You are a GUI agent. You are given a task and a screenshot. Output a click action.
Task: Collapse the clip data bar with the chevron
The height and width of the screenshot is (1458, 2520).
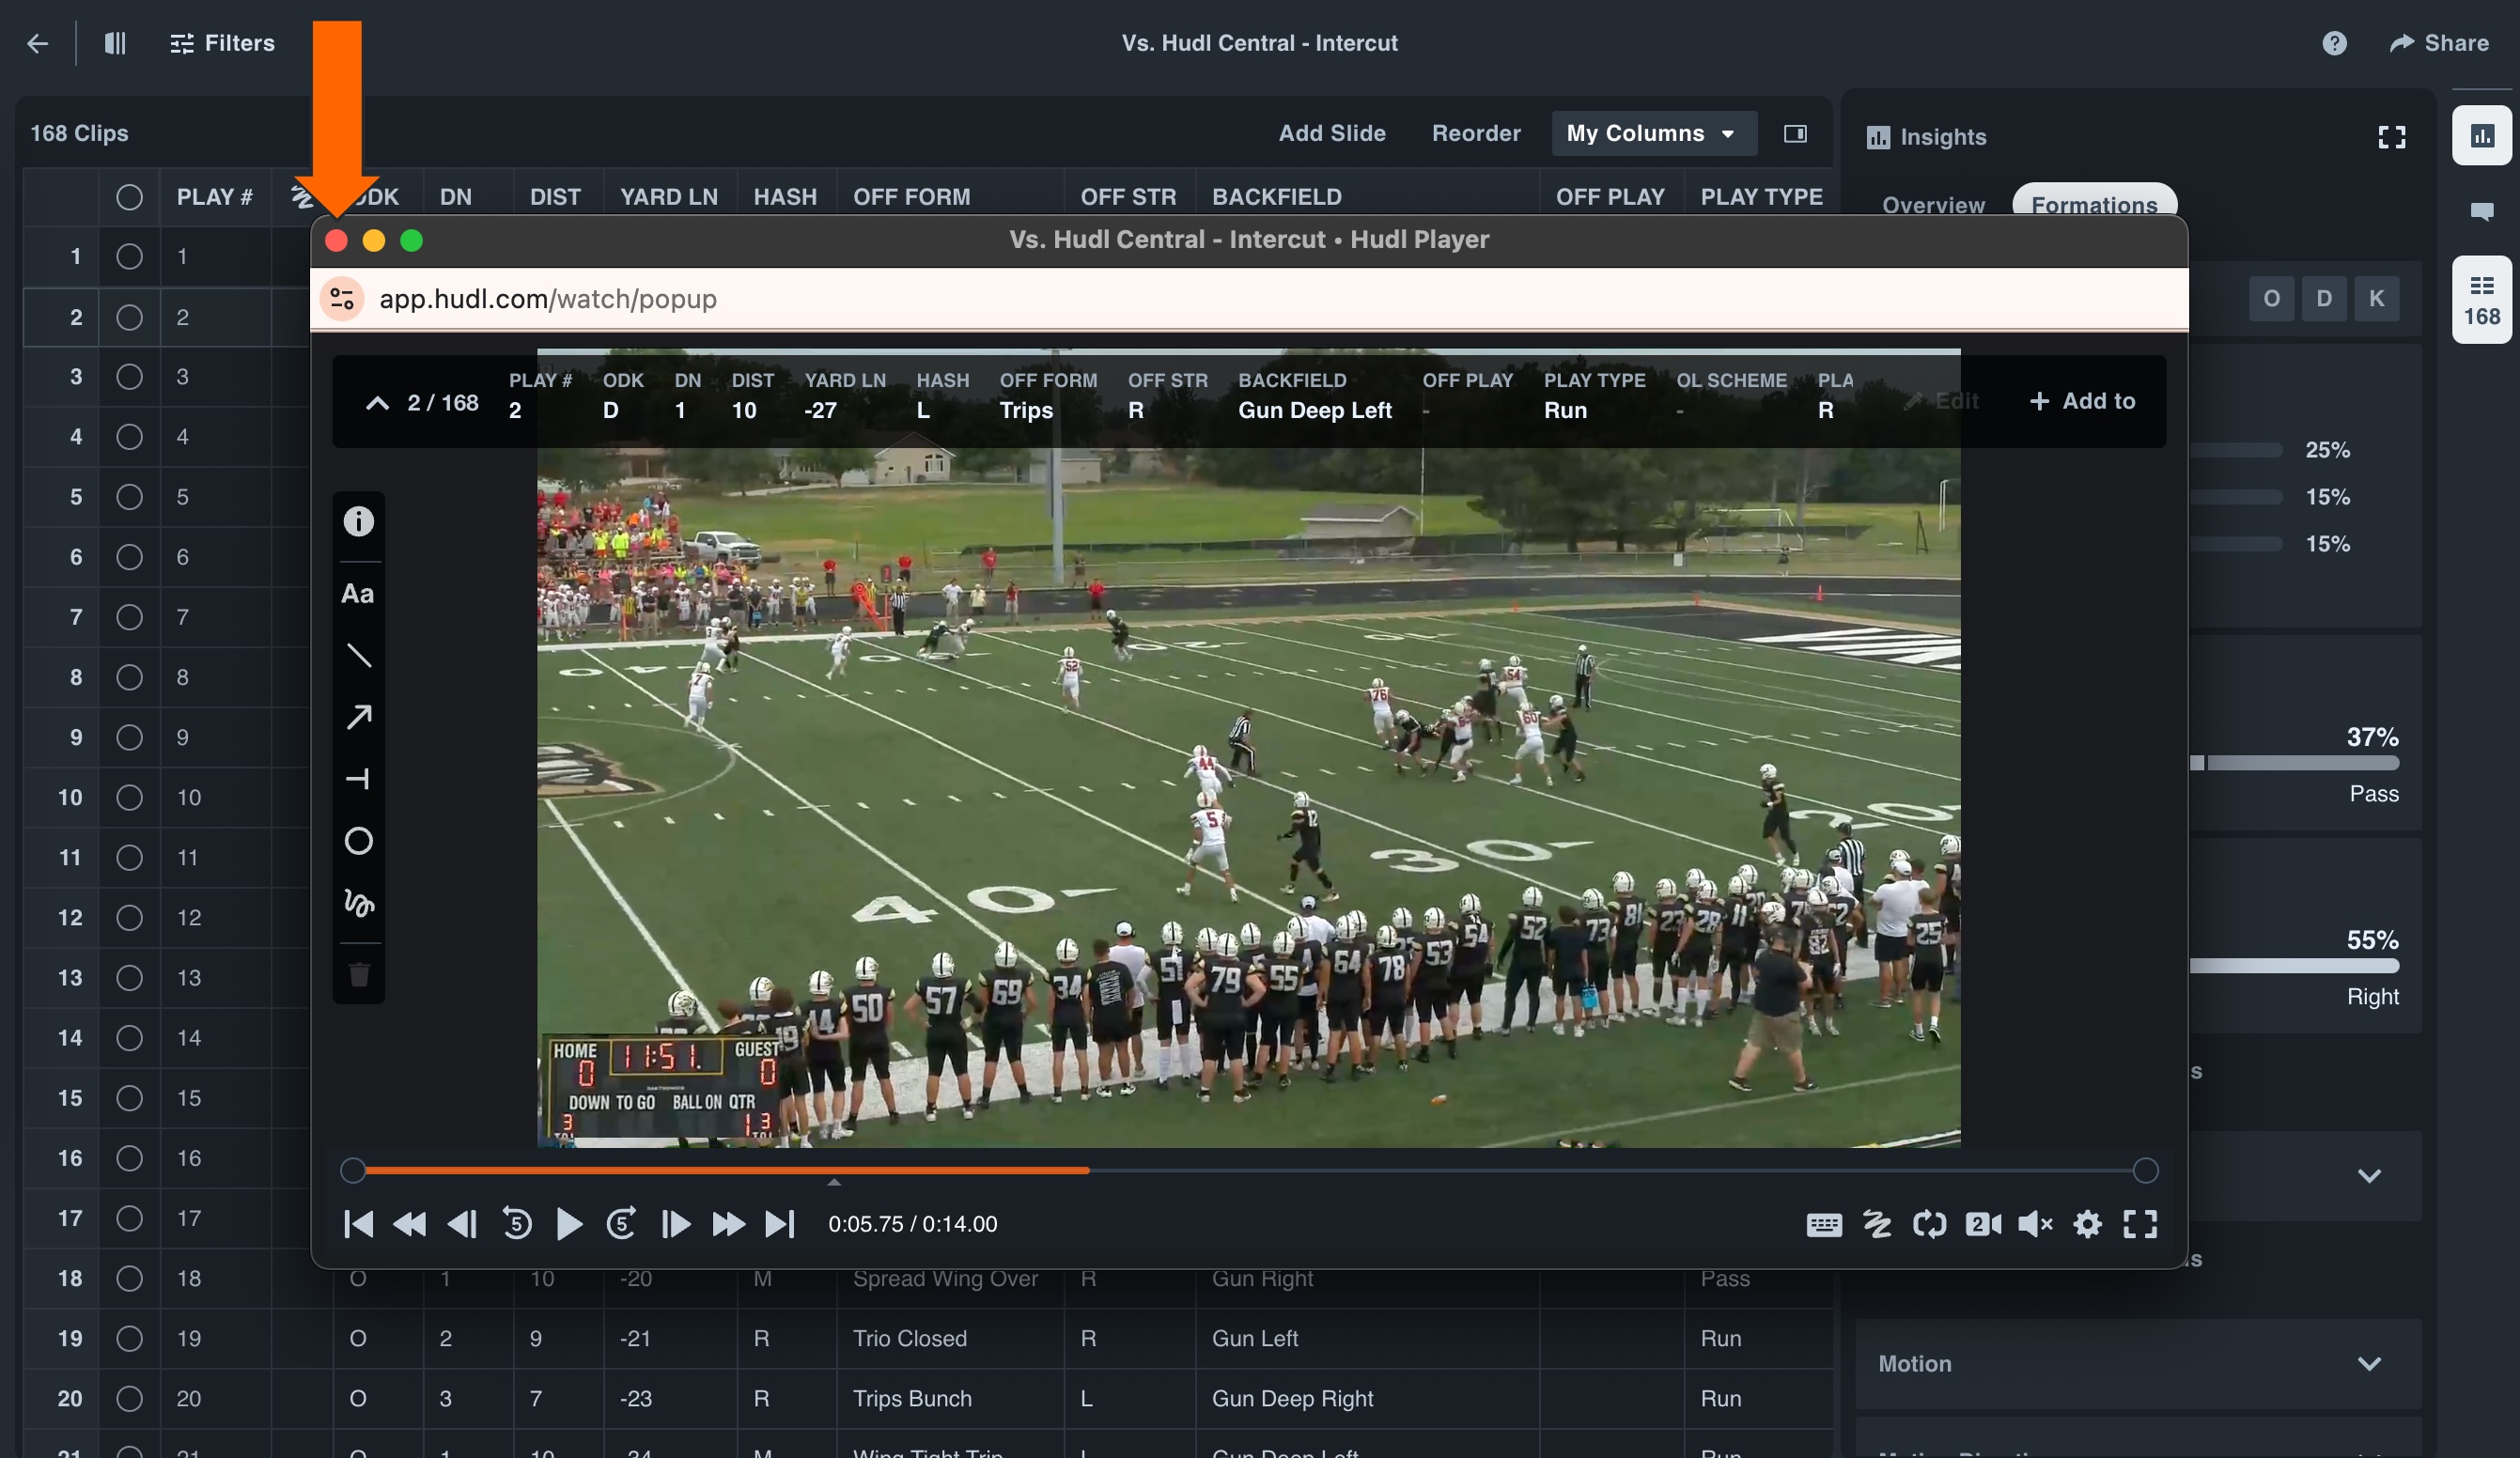click(x=377, y=403)
